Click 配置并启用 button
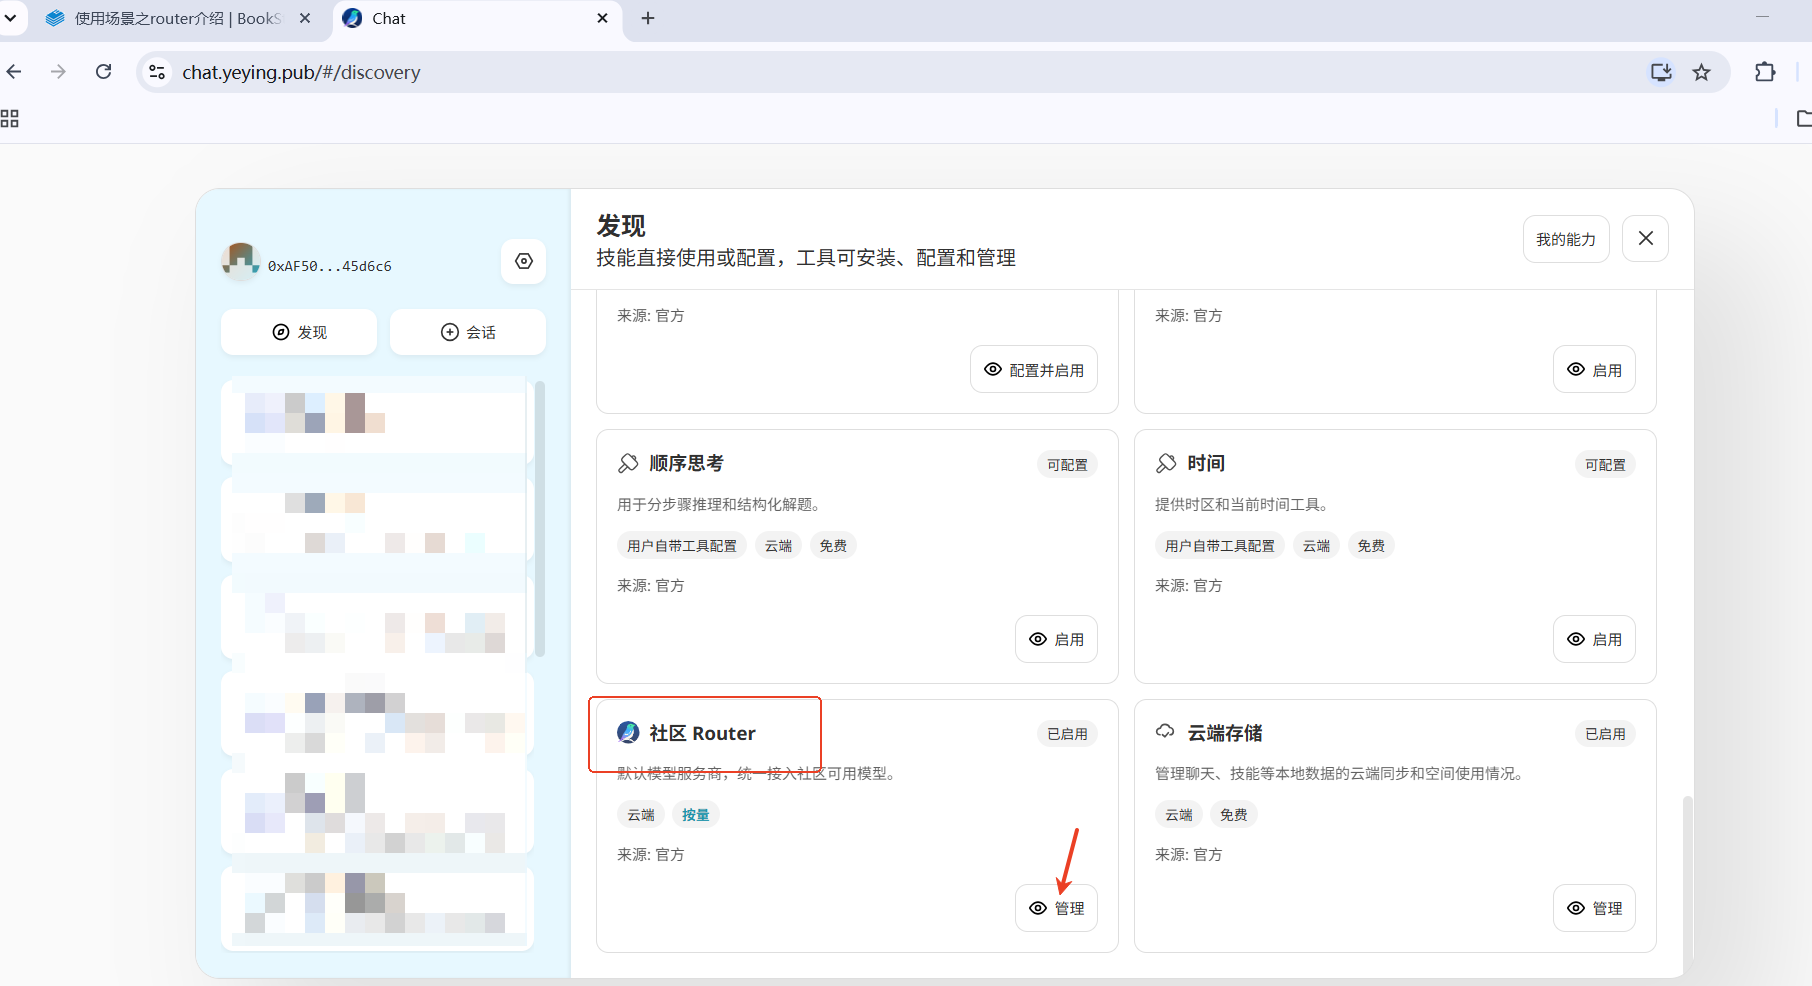 click(1034, 370)
